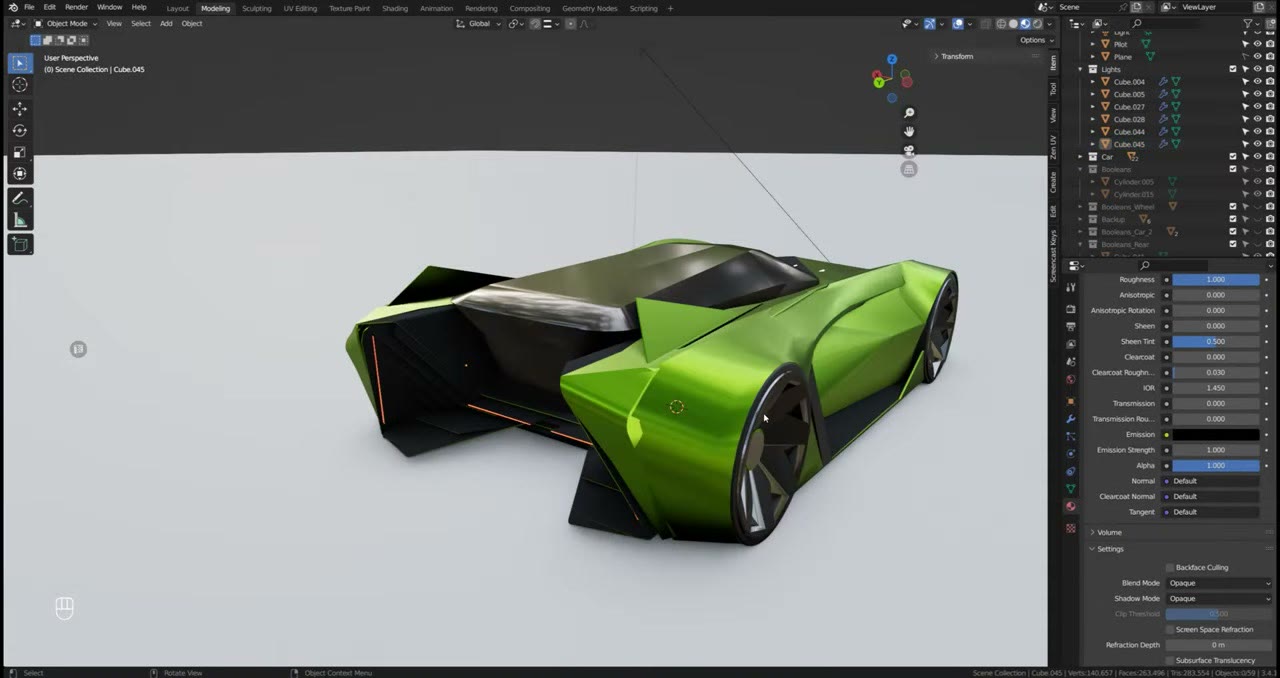Activate the Transform tool
This screenshot has width=1280, height=678.
pos(19,174)
